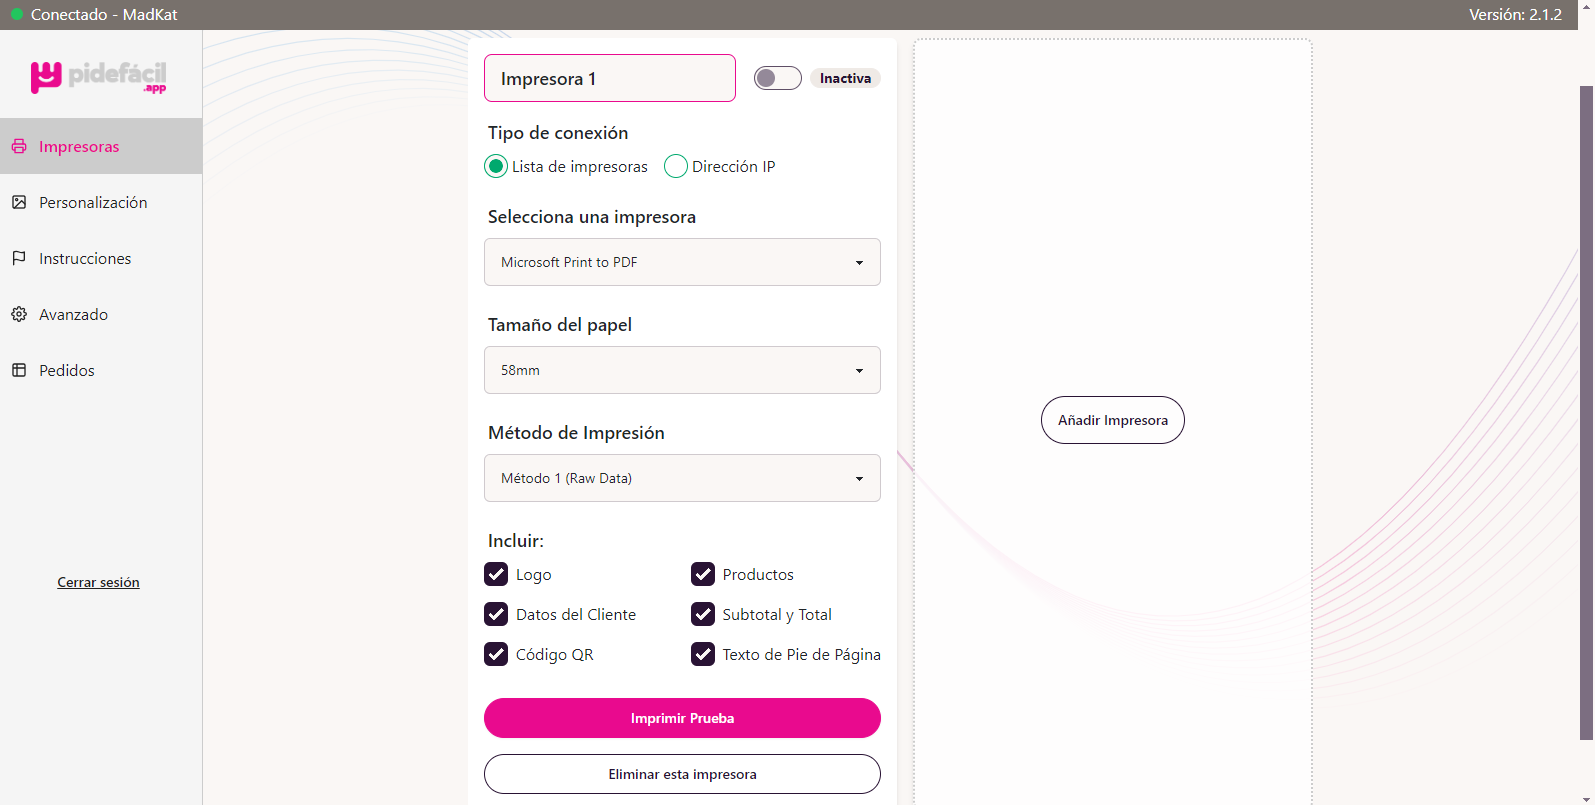This screenshot has width=1595, height=805.
Task: Uncheck the Código QR option
Action: 496,654
